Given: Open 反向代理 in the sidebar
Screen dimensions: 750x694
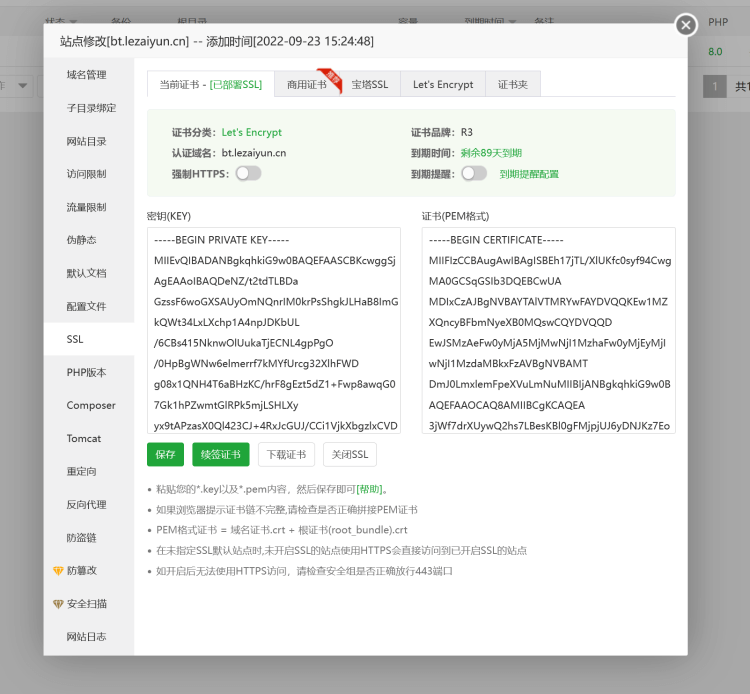Looking at the screenshot, I should click(89, 504).
